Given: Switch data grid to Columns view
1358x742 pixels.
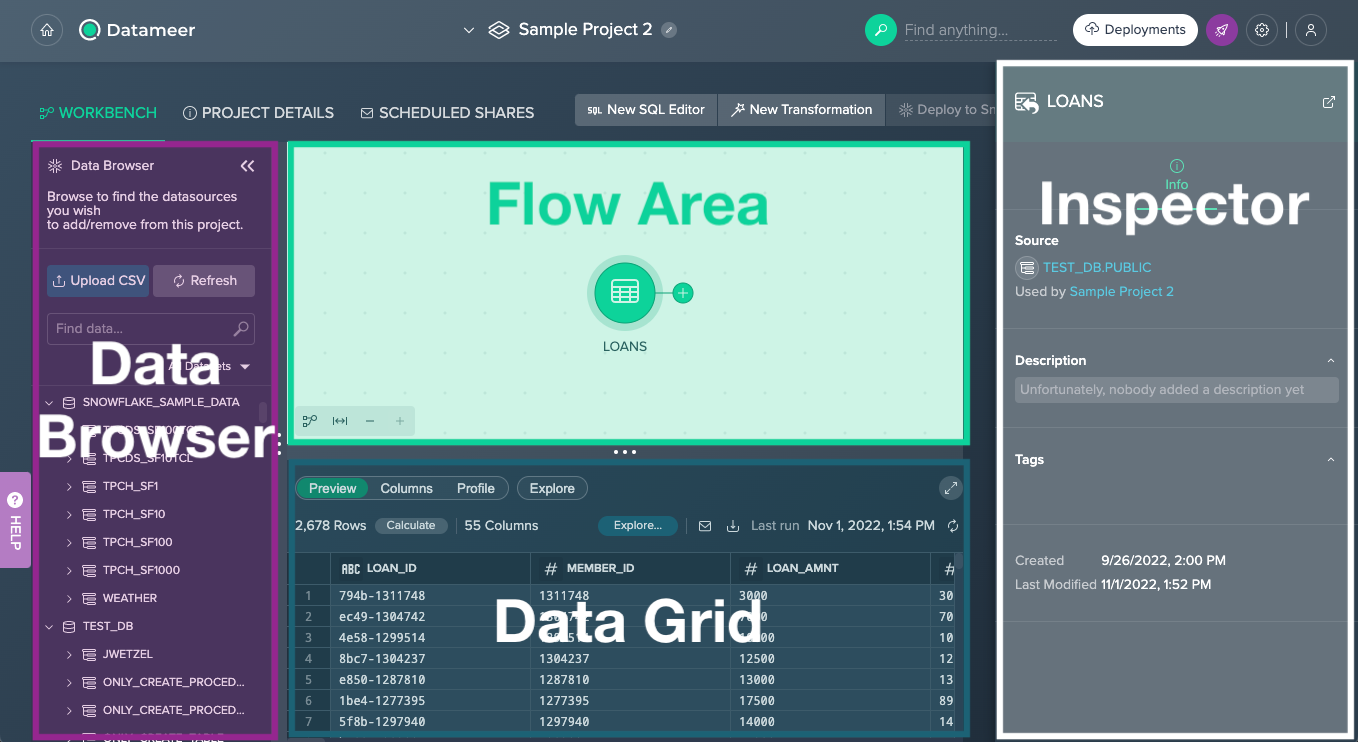Looking at the screenshot, I should [406, 488].
